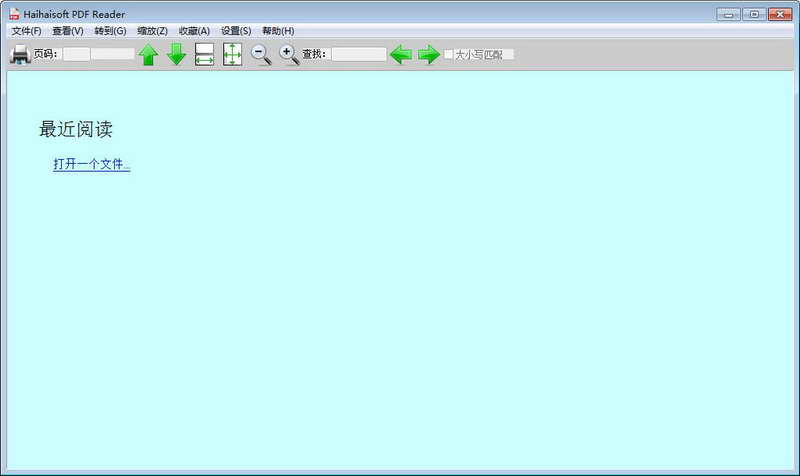This screenshot has height=476, width=800.
Task: Select the fit width icon
Action: (204, 54)
